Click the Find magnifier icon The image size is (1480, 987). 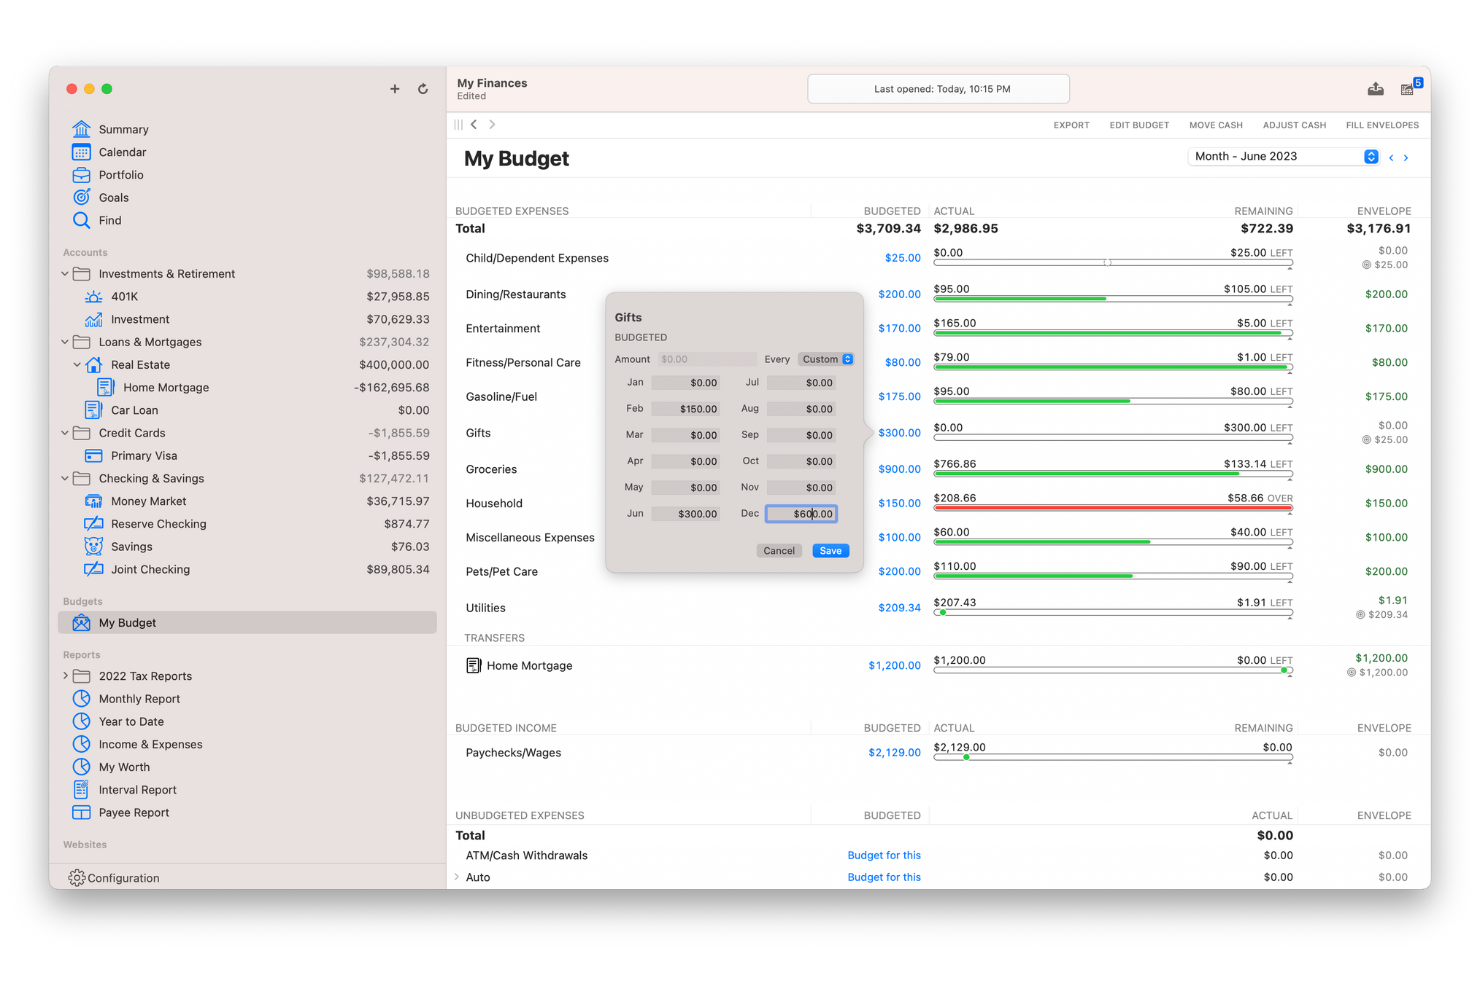(81, 220)
